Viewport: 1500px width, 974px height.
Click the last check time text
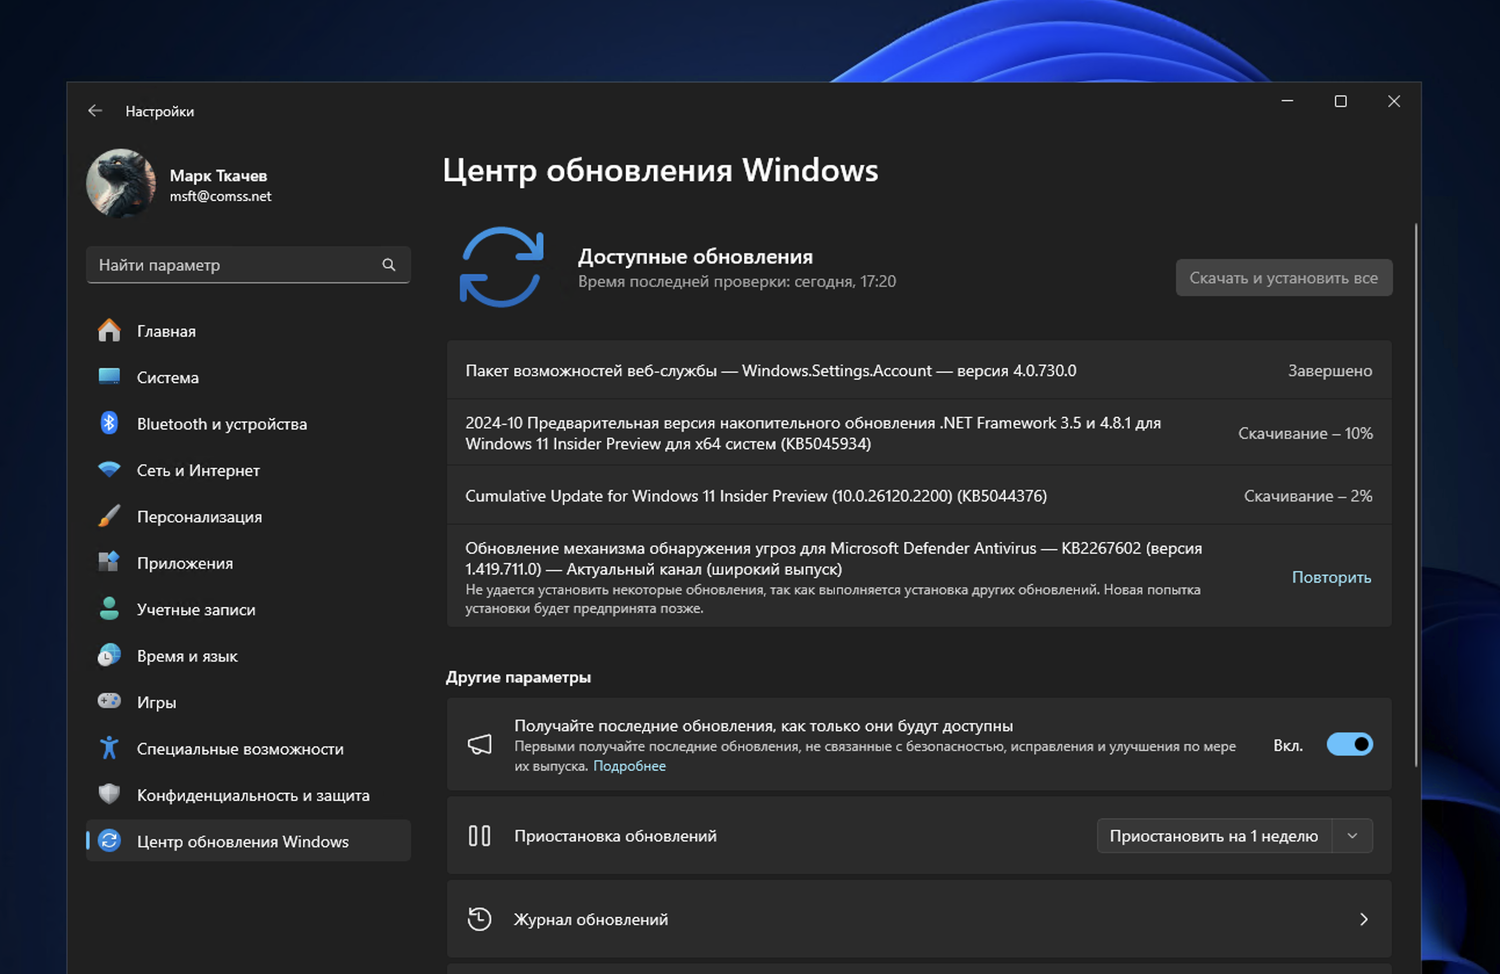click(x=737, y=282)
